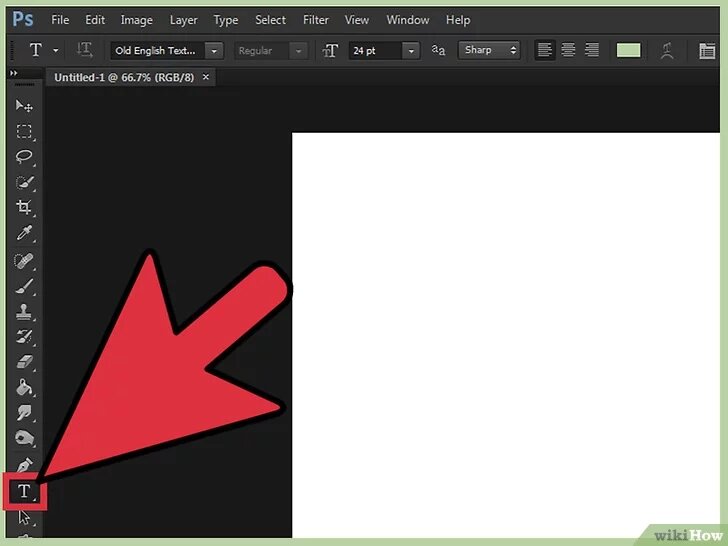728x546 pixels.
Task: Open the Edit menu
Action: (x=95, y=20)
